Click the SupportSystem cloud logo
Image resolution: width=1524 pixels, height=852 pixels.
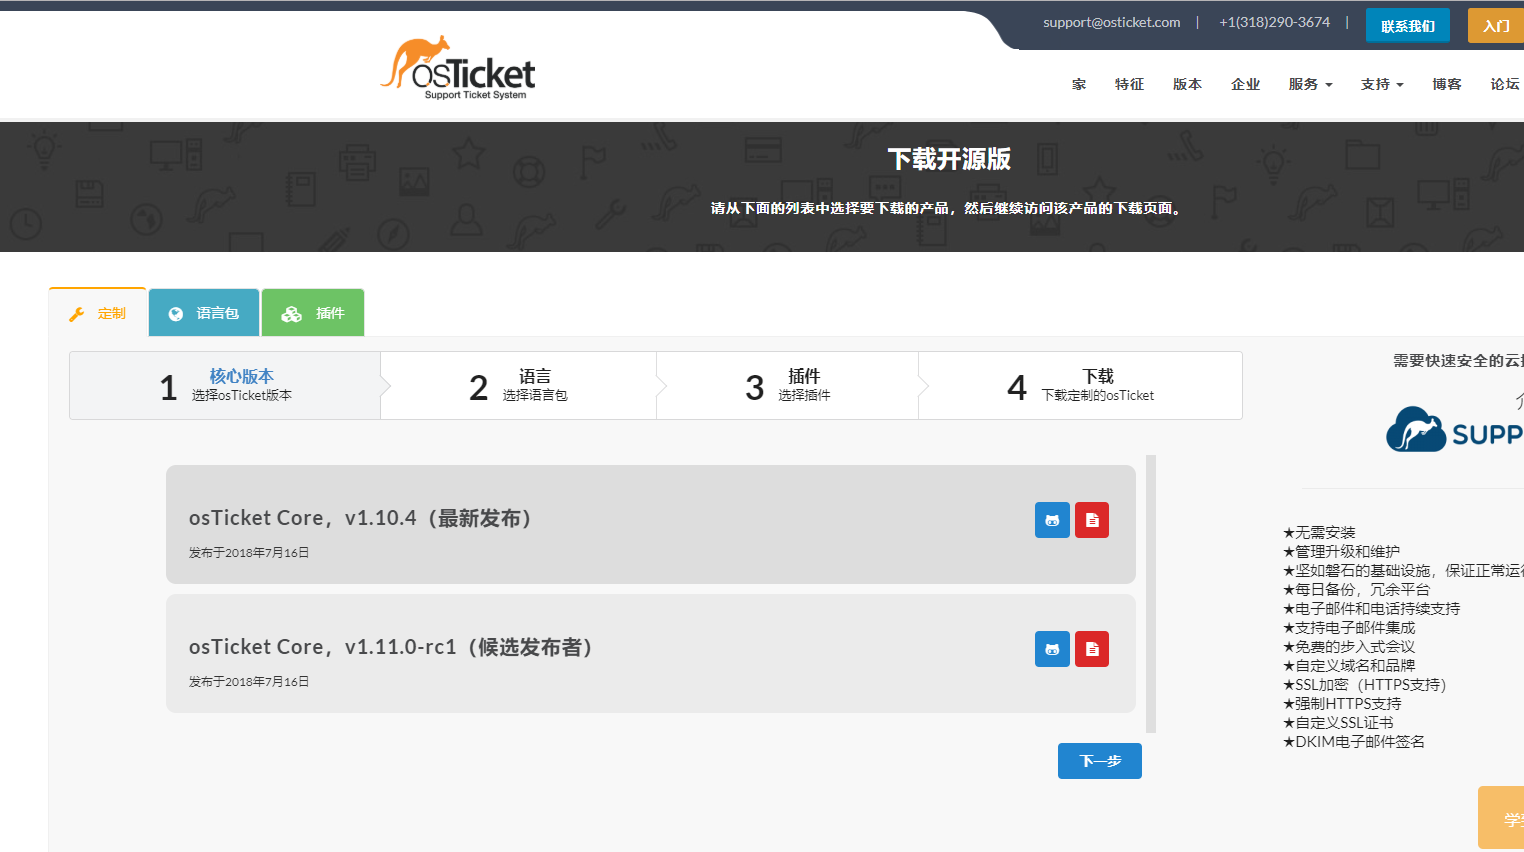(1455, 429)
